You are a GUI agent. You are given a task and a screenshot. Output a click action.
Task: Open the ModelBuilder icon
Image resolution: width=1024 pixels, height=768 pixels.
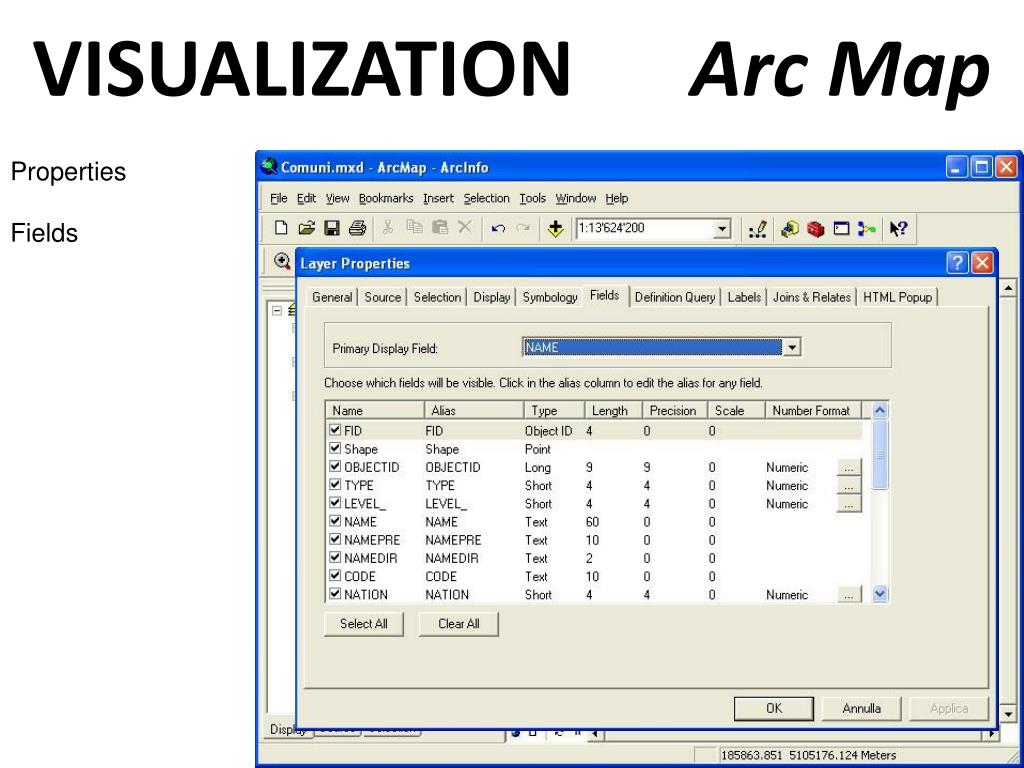pyautogui.click(x=867, y=229)
